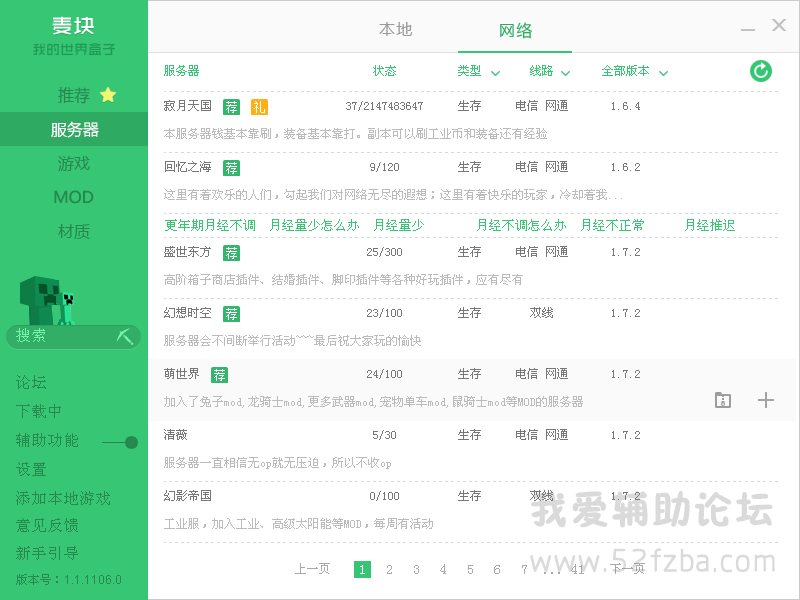Open the MOD section
Image resolution: width=800 pixels, height=600 pixels.
73,197
